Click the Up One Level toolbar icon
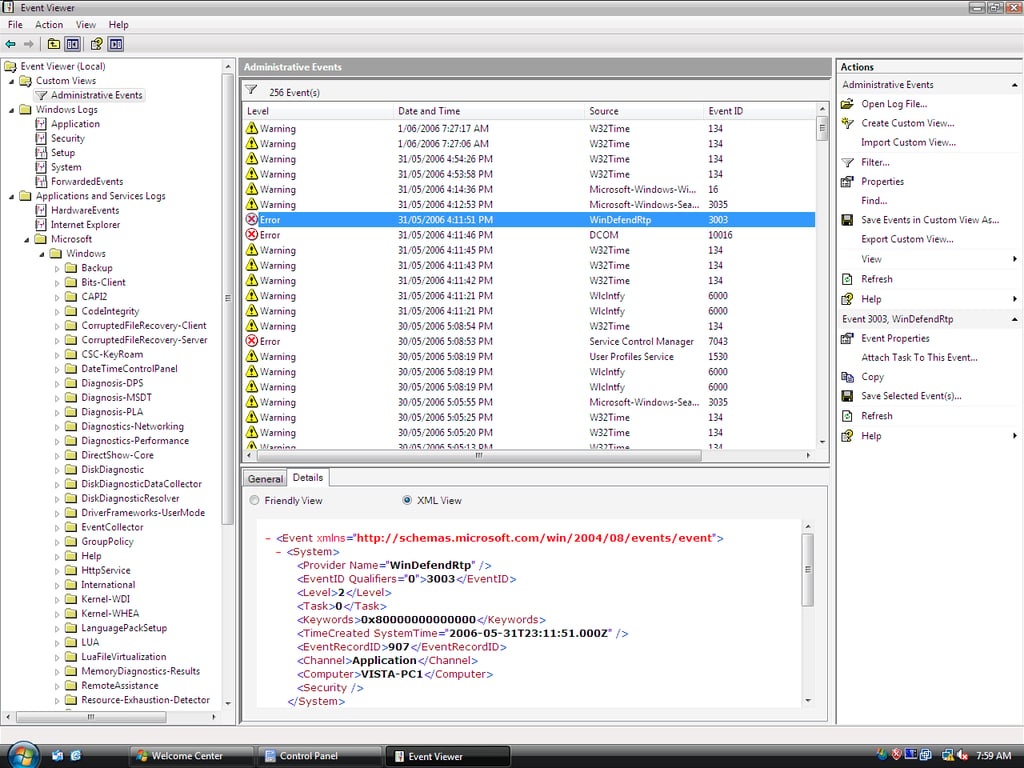The image size is (1024, 768). pos(54,44)
